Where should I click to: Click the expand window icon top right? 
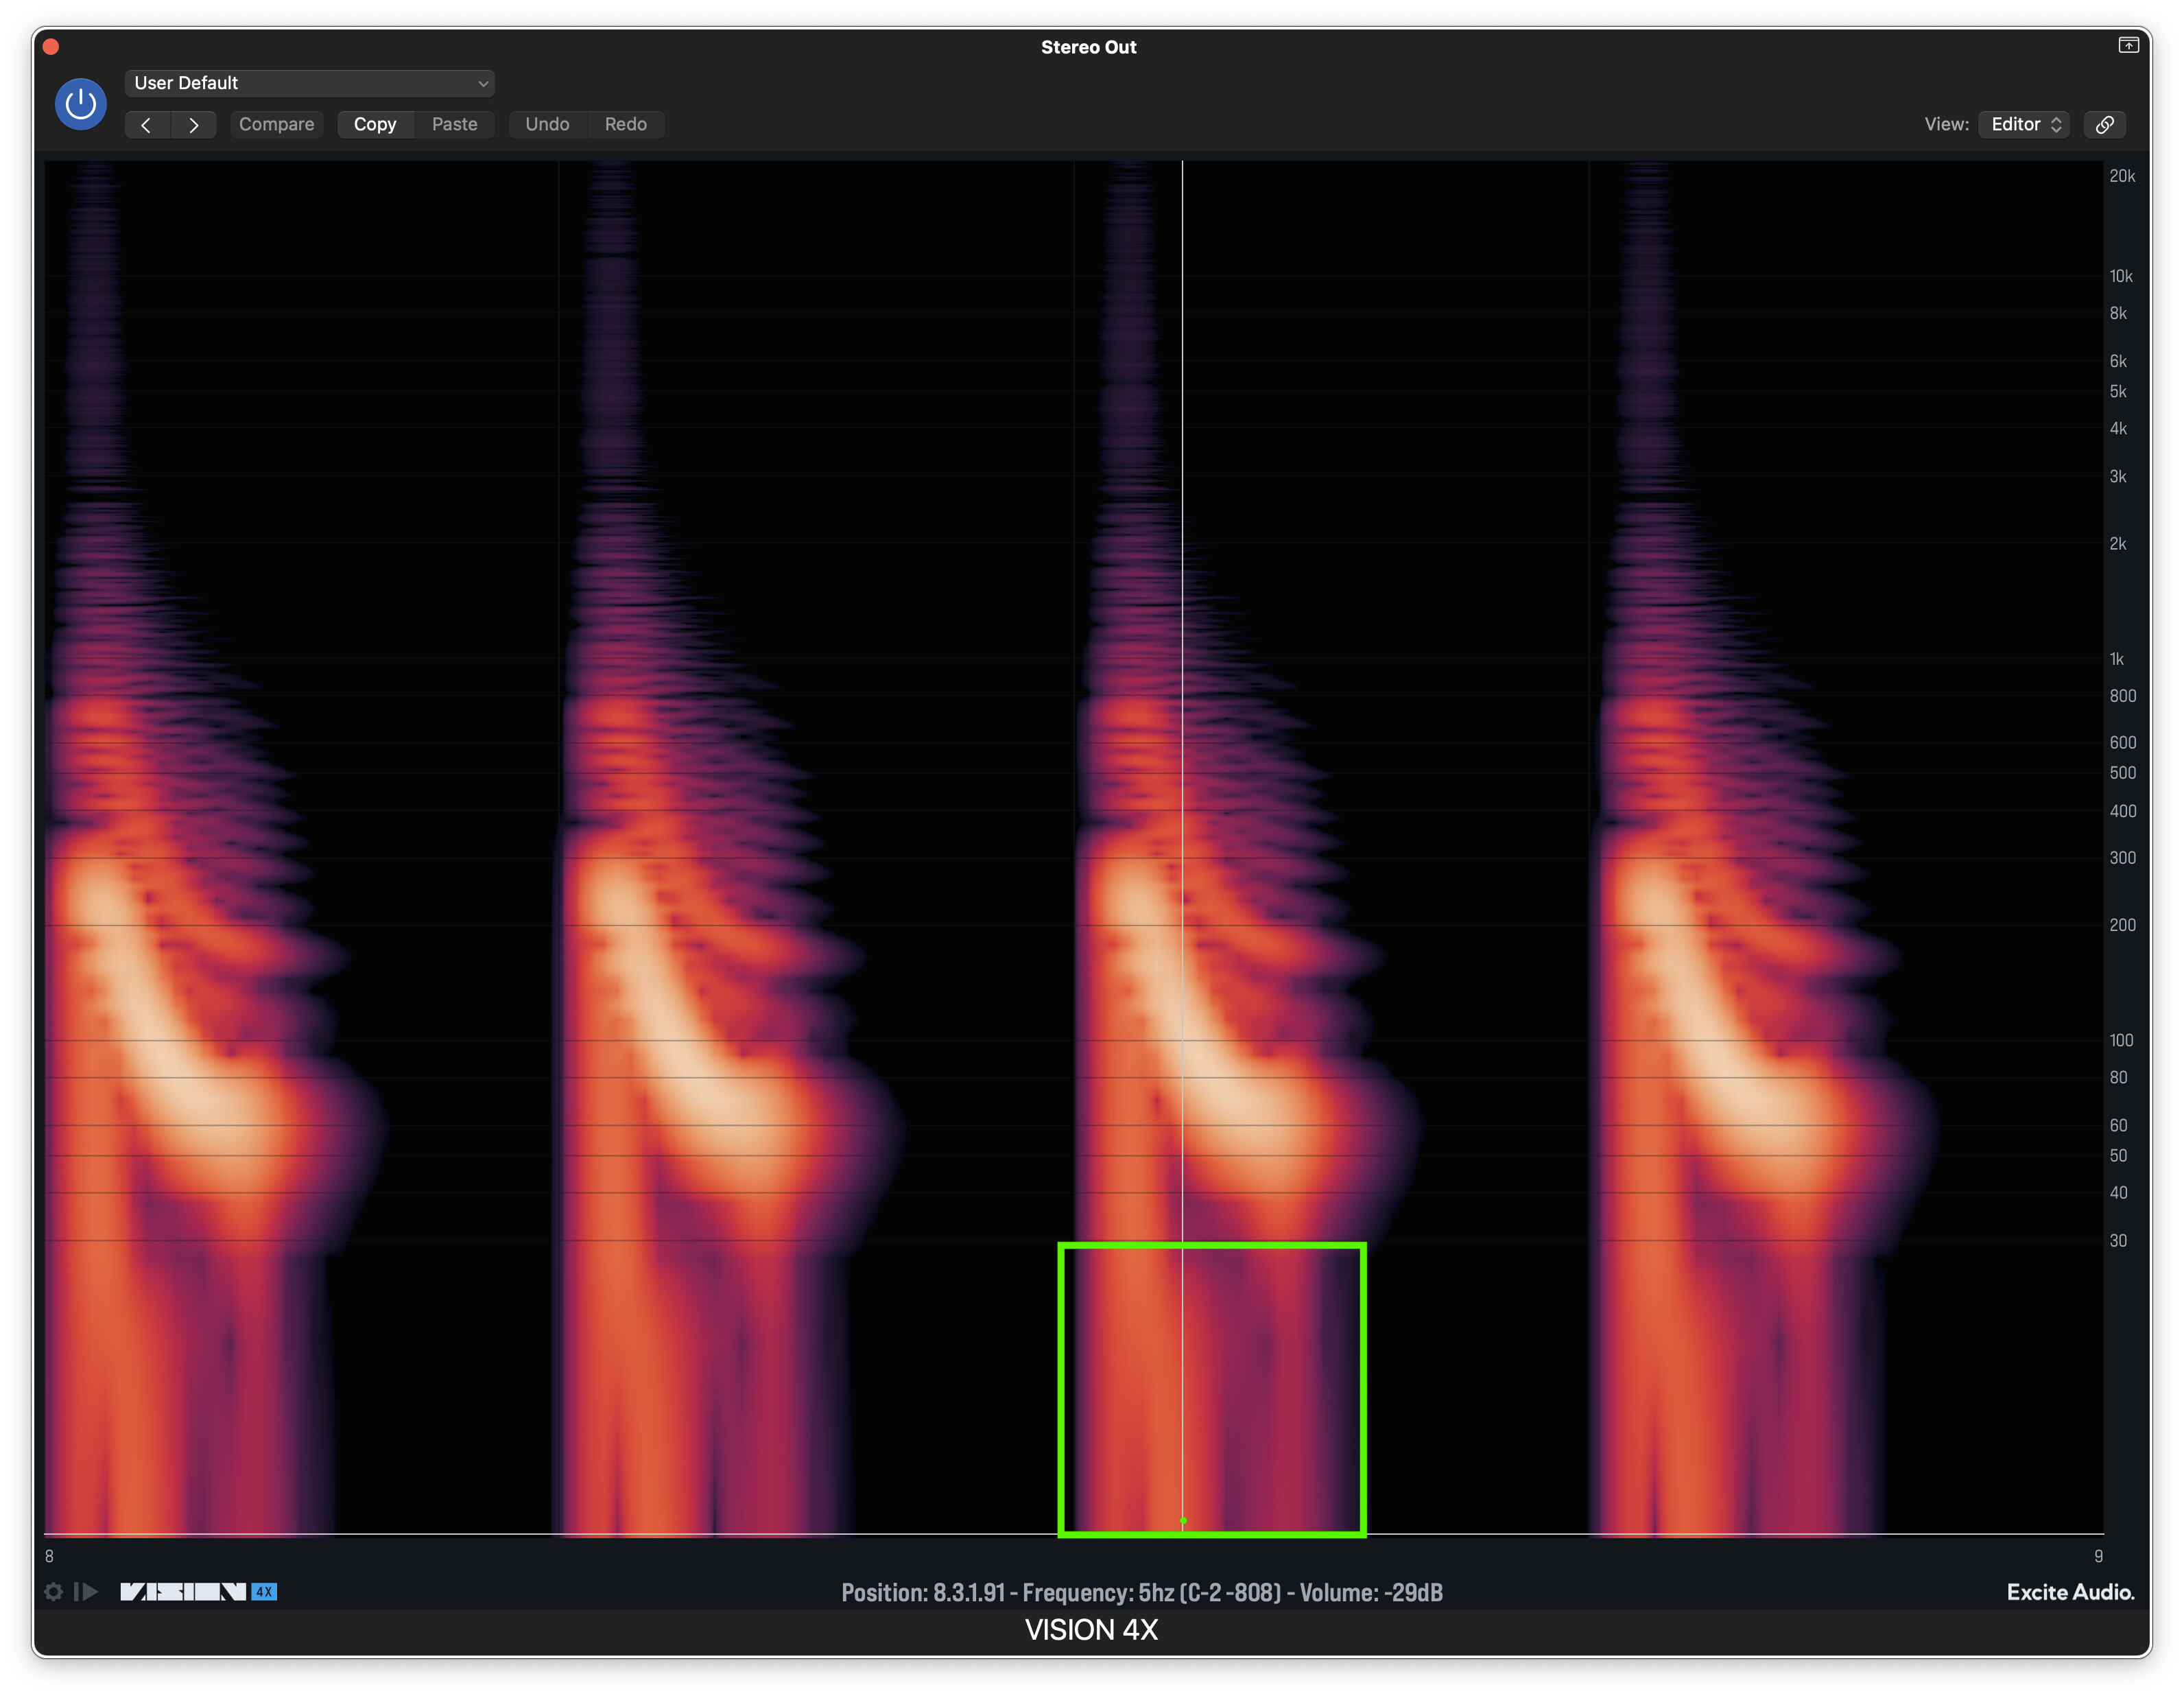click(2128, 45)
